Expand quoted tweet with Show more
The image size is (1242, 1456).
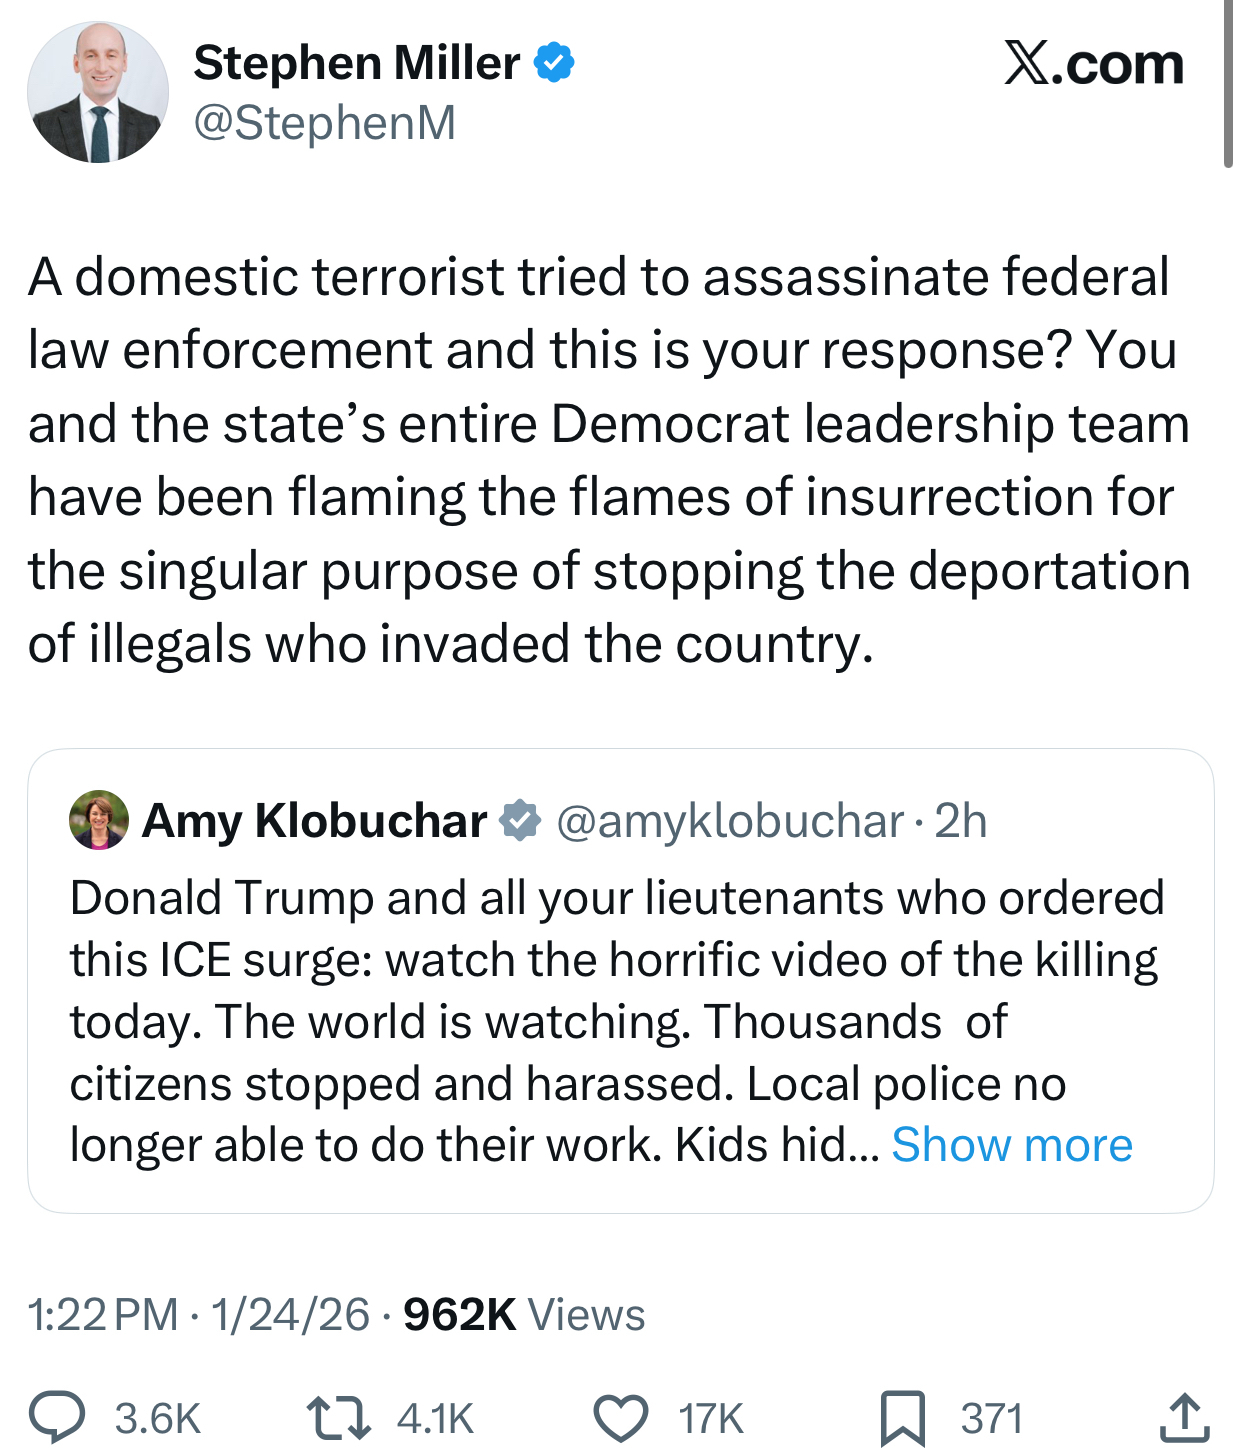pos(1011,1144)
